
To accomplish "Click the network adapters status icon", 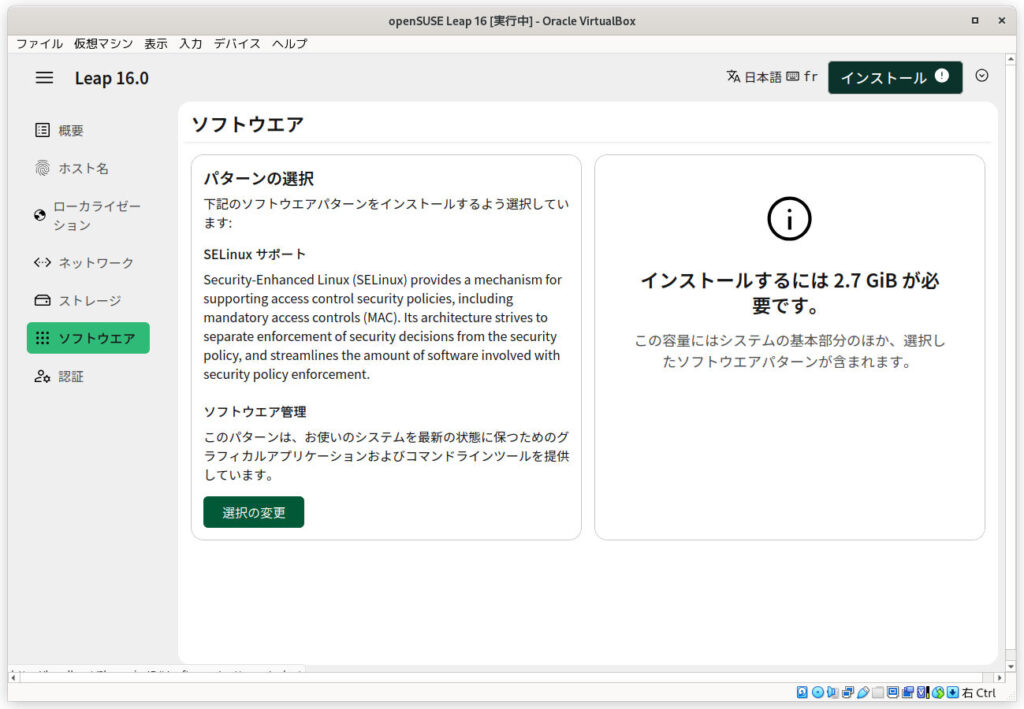I will point(848,692).
